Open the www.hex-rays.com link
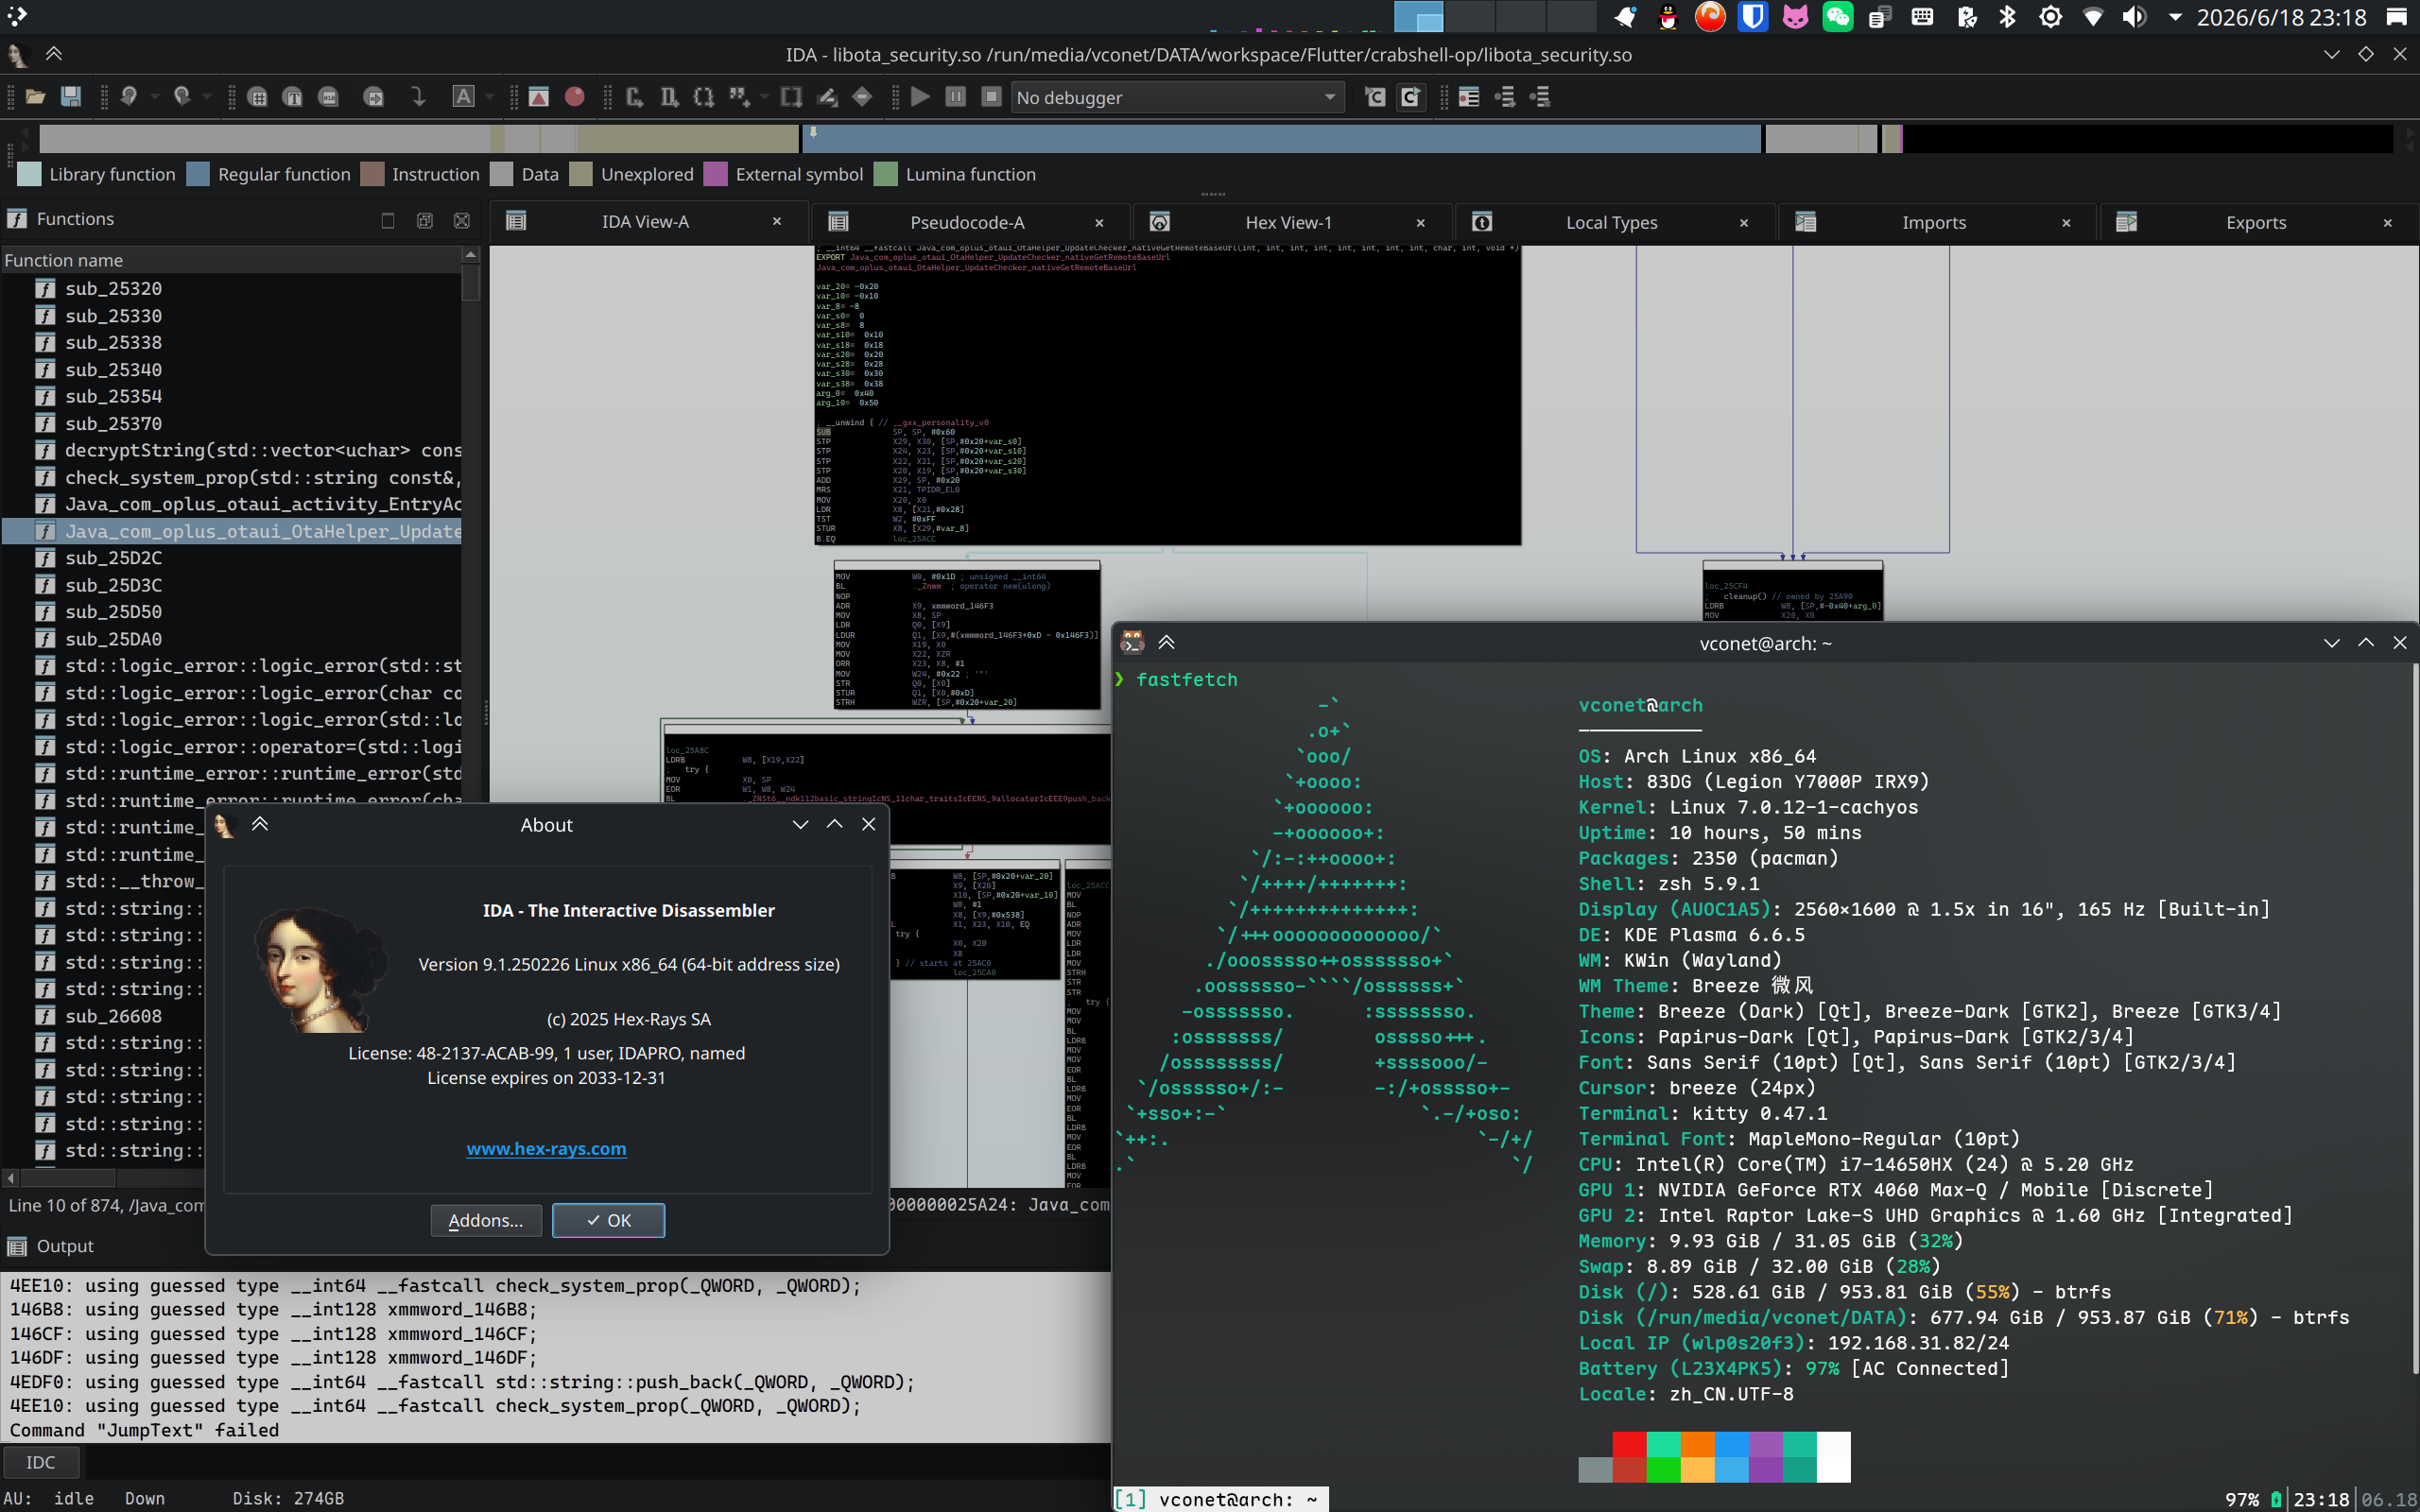 [546, 1149]
